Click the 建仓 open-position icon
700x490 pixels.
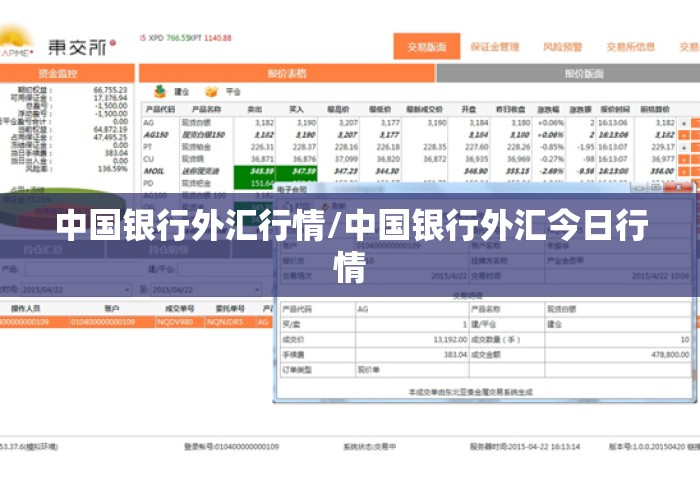point(160,91)
